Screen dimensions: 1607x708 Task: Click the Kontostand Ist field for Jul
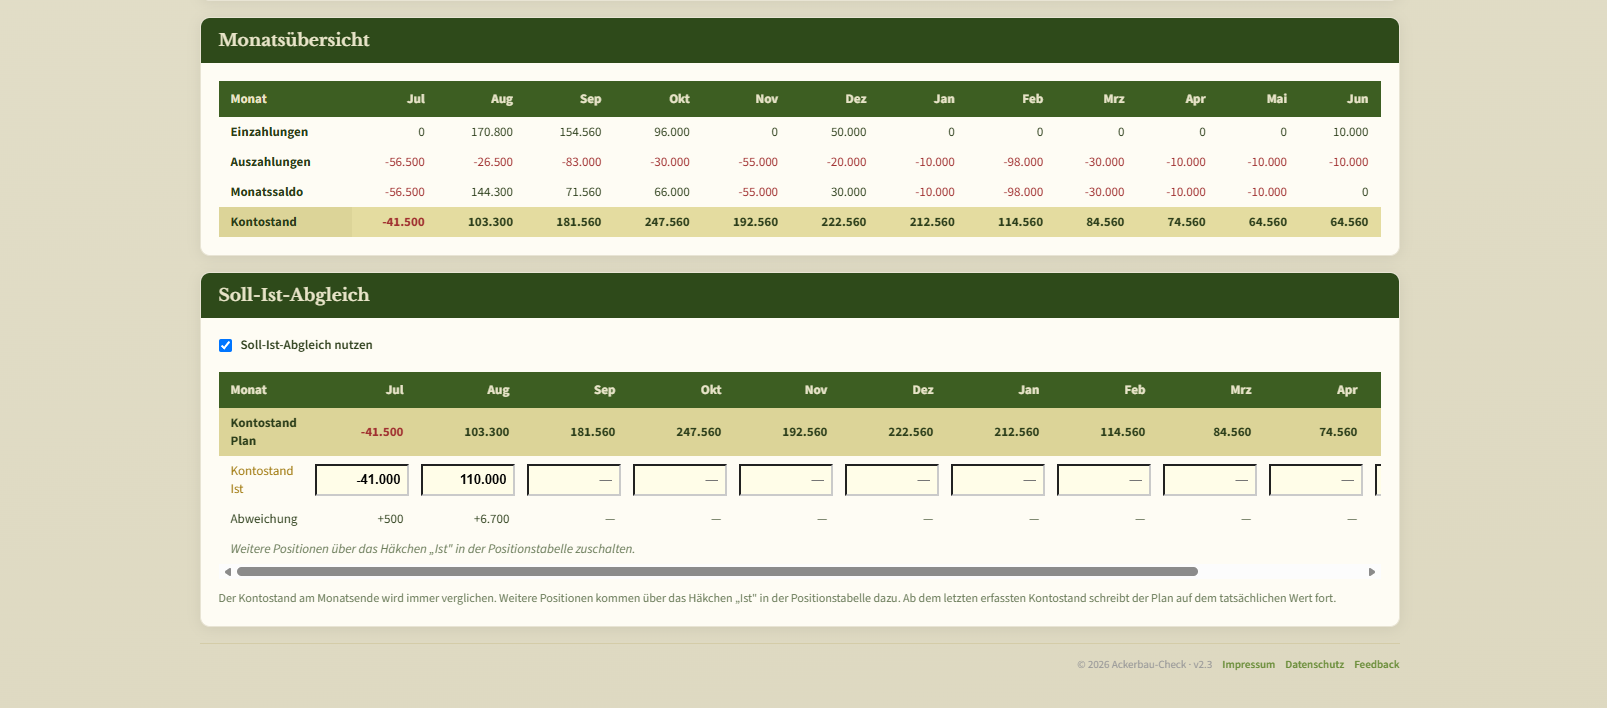coord(362,480)
